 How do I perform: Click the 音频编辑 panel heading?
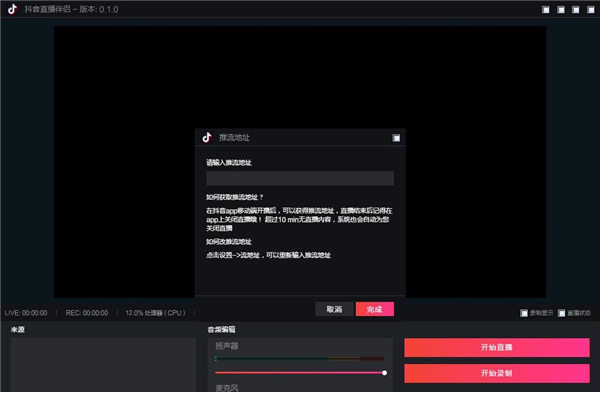(x=222, y=329)
